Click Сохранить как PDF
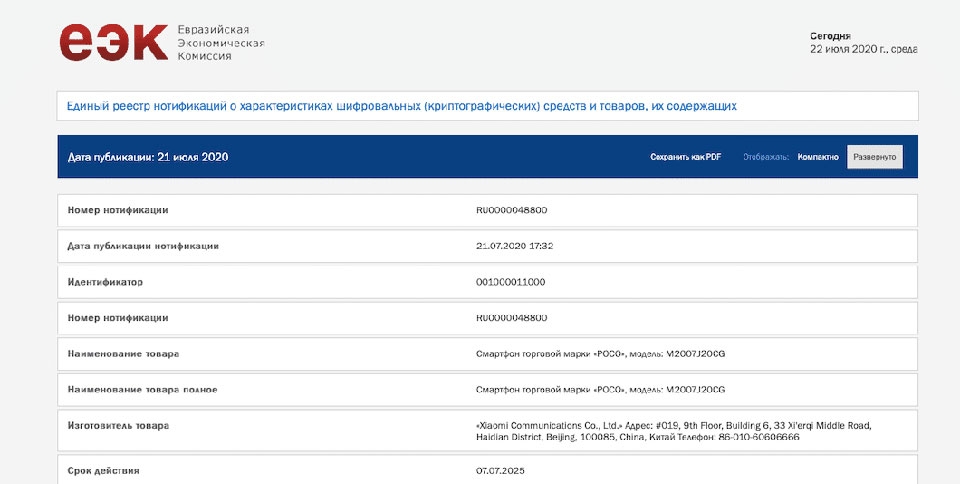 (x=685, y=157)
